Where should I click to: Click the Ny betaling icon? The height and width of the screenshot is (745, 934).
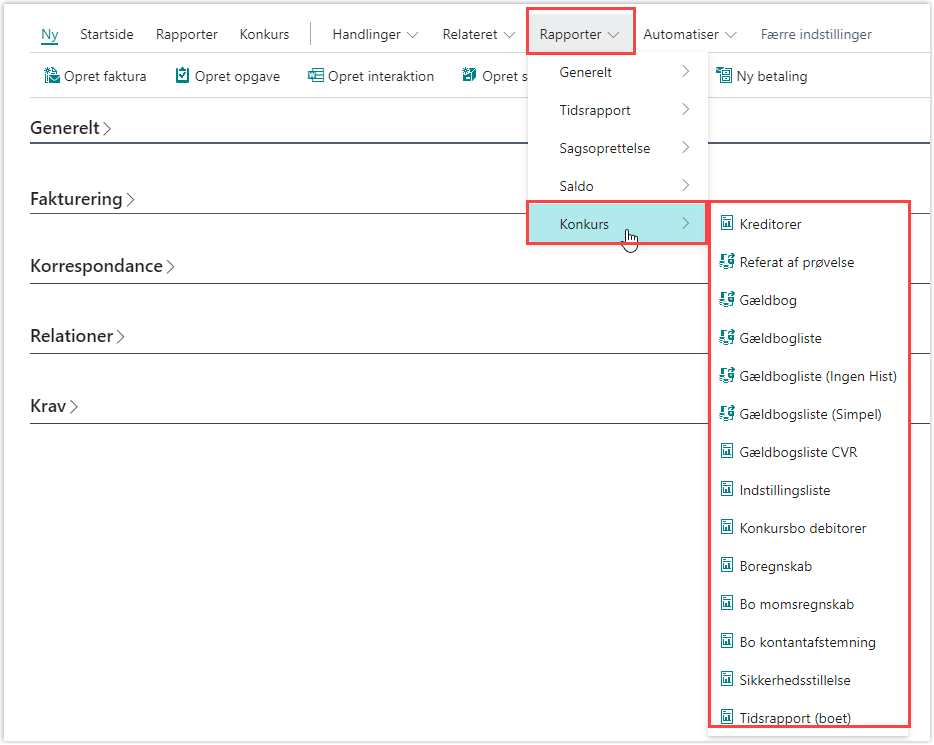724,76
